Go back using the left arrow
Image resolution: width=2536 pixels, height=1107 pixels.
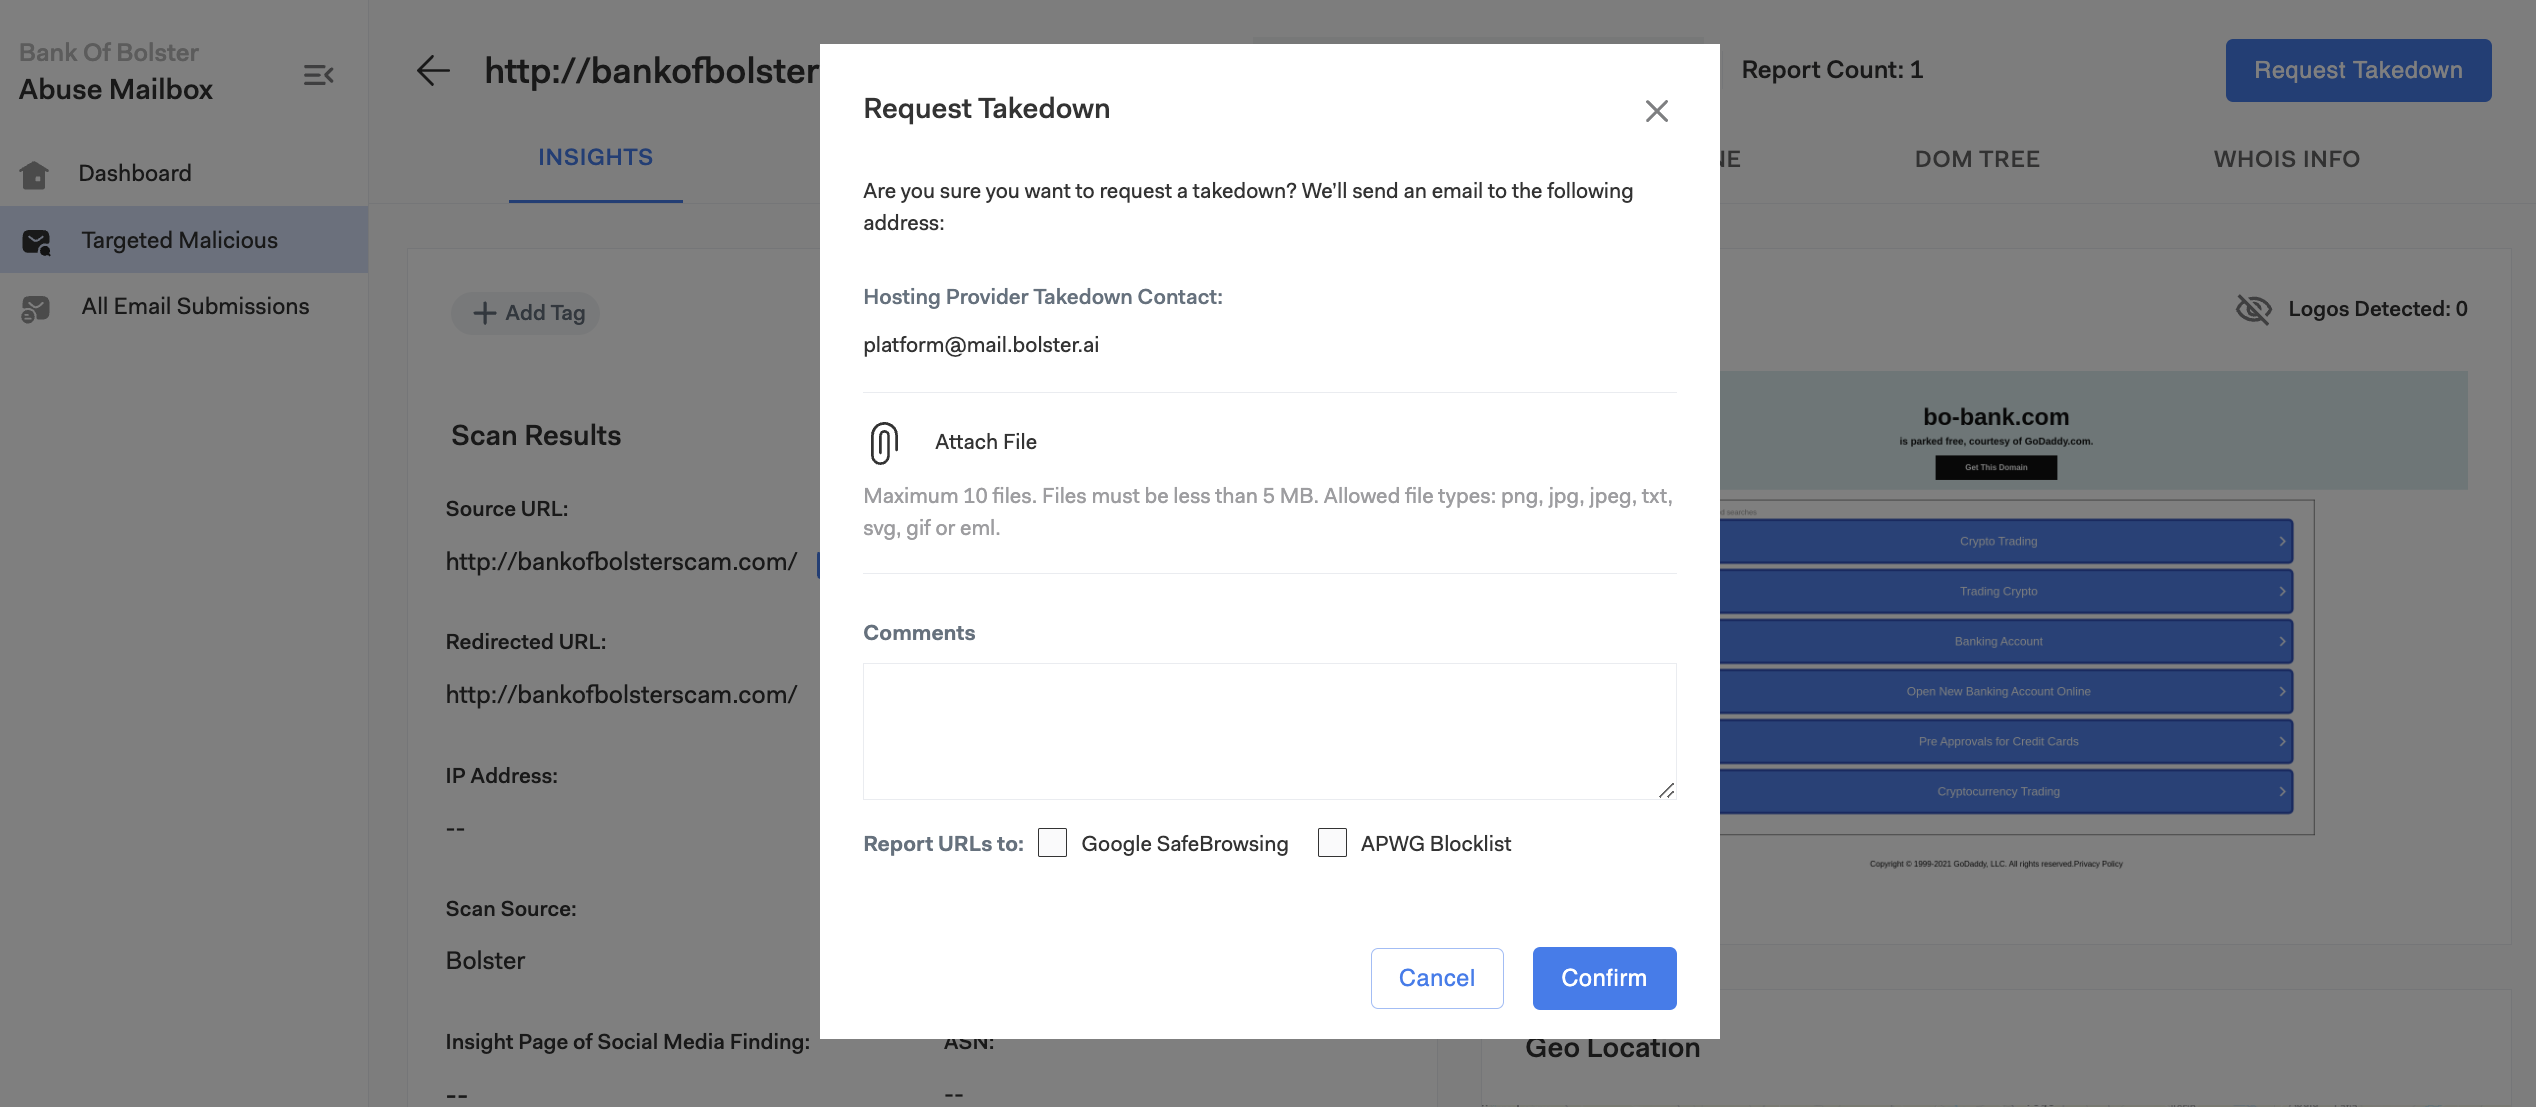click(x=432, y=70)
